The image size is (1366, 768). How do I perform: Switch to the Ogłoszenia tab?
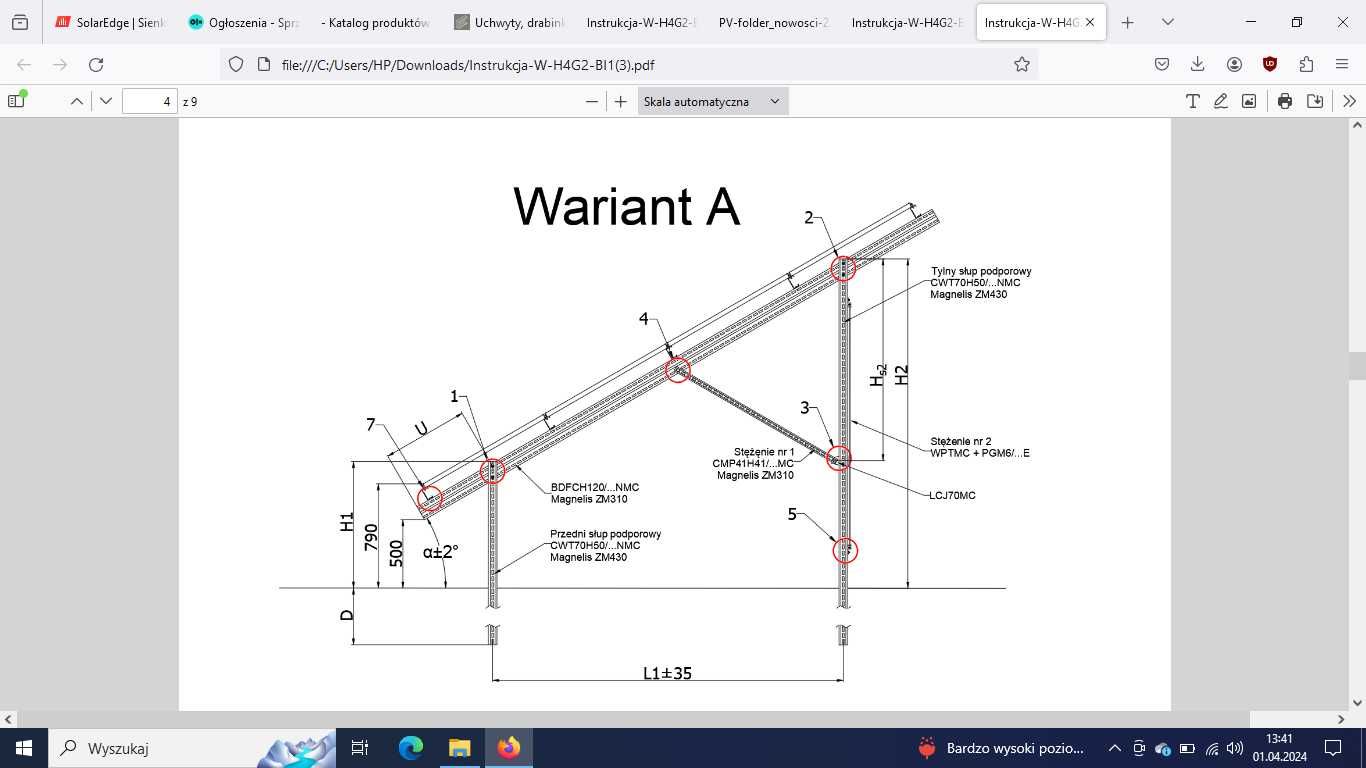point(243,22)
